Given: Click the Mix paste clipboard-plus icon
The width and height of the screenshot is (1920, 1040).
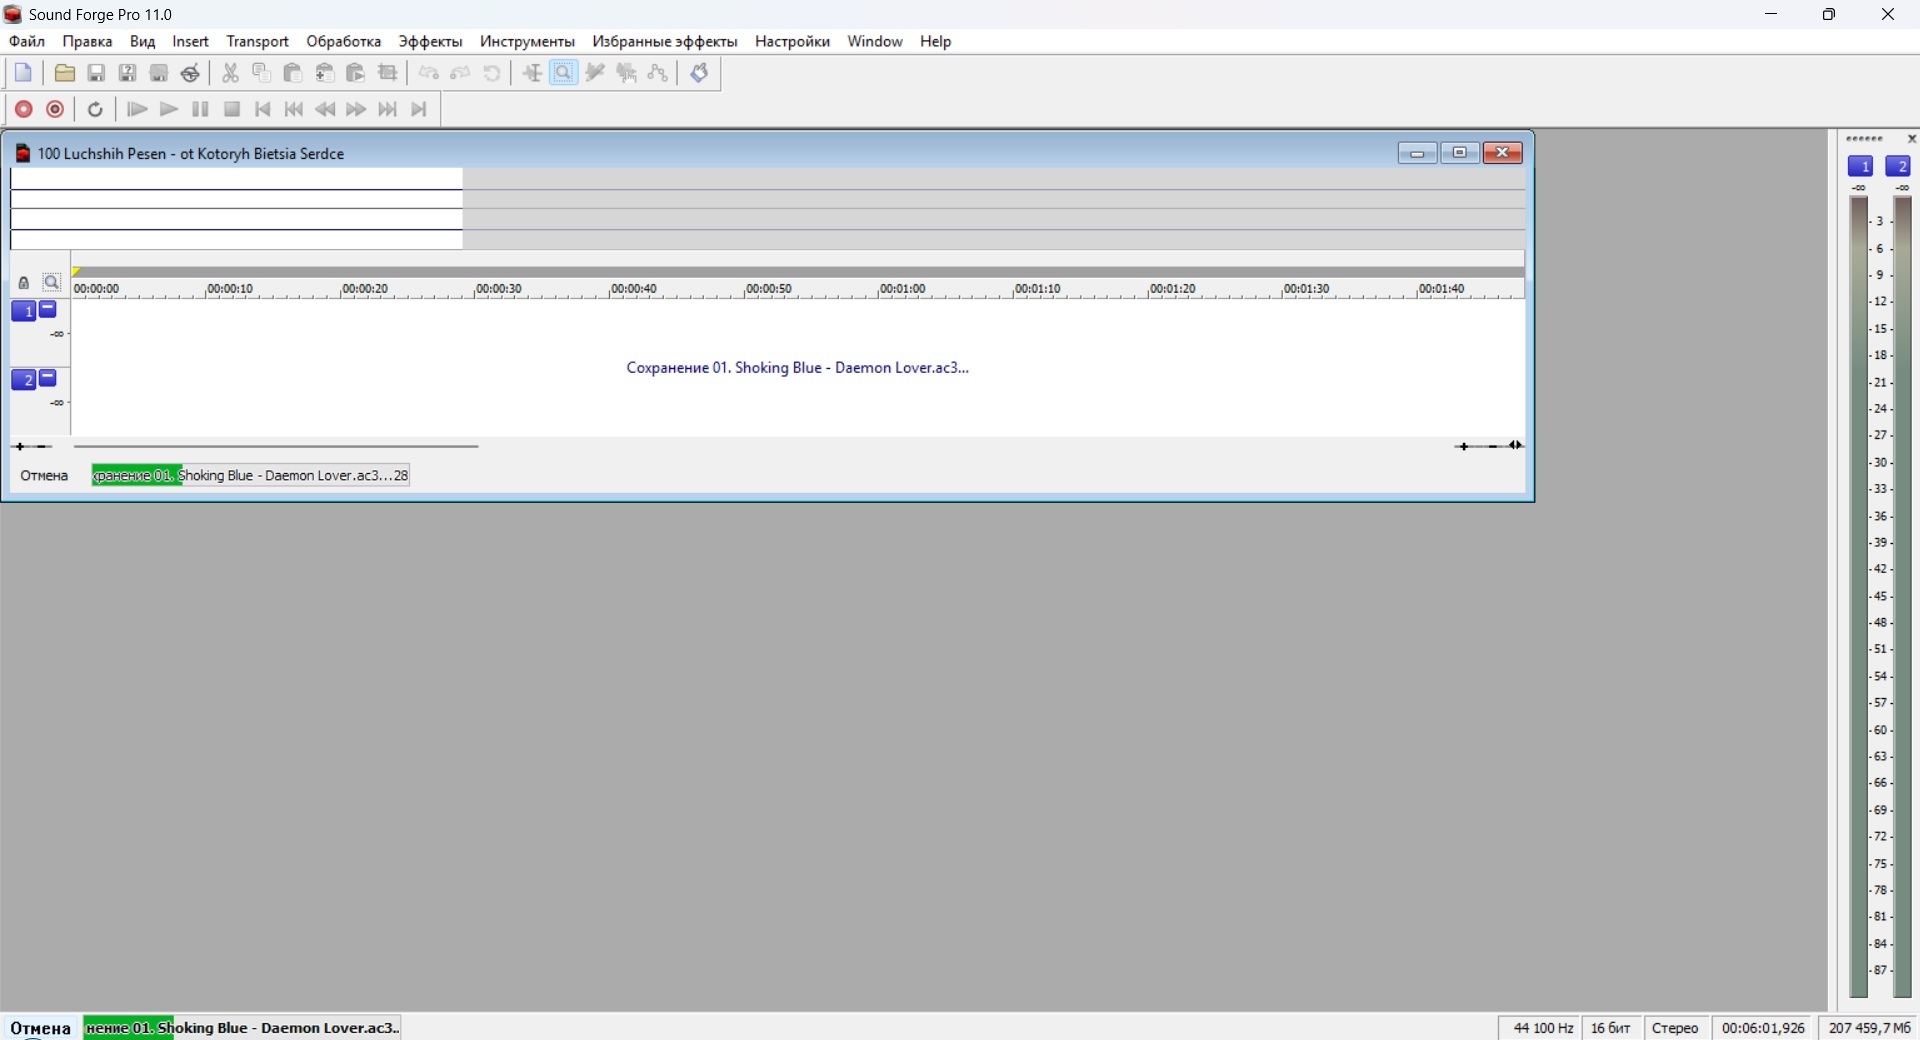Looking at the screenshot, I should pos(325,73).
